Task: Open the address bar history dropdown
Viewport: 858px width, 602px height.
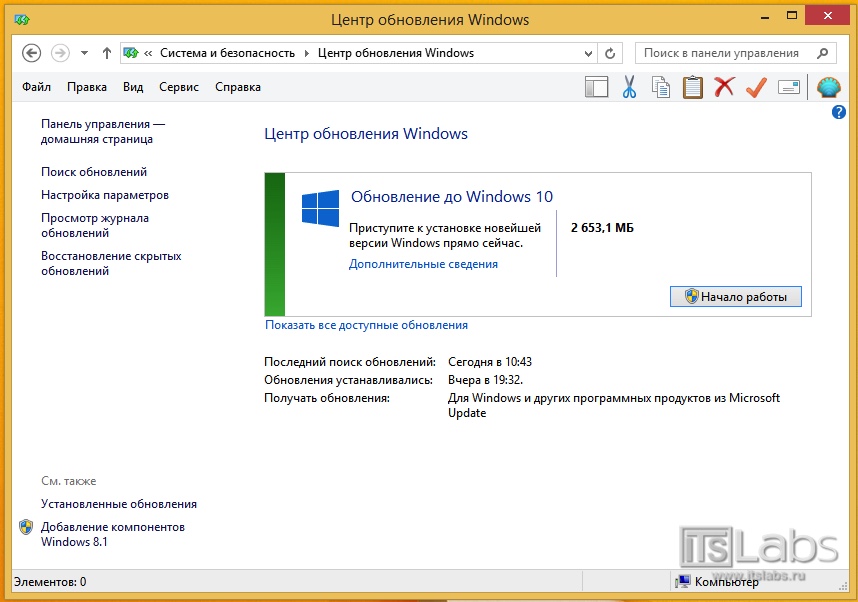Action: [588, 54]
